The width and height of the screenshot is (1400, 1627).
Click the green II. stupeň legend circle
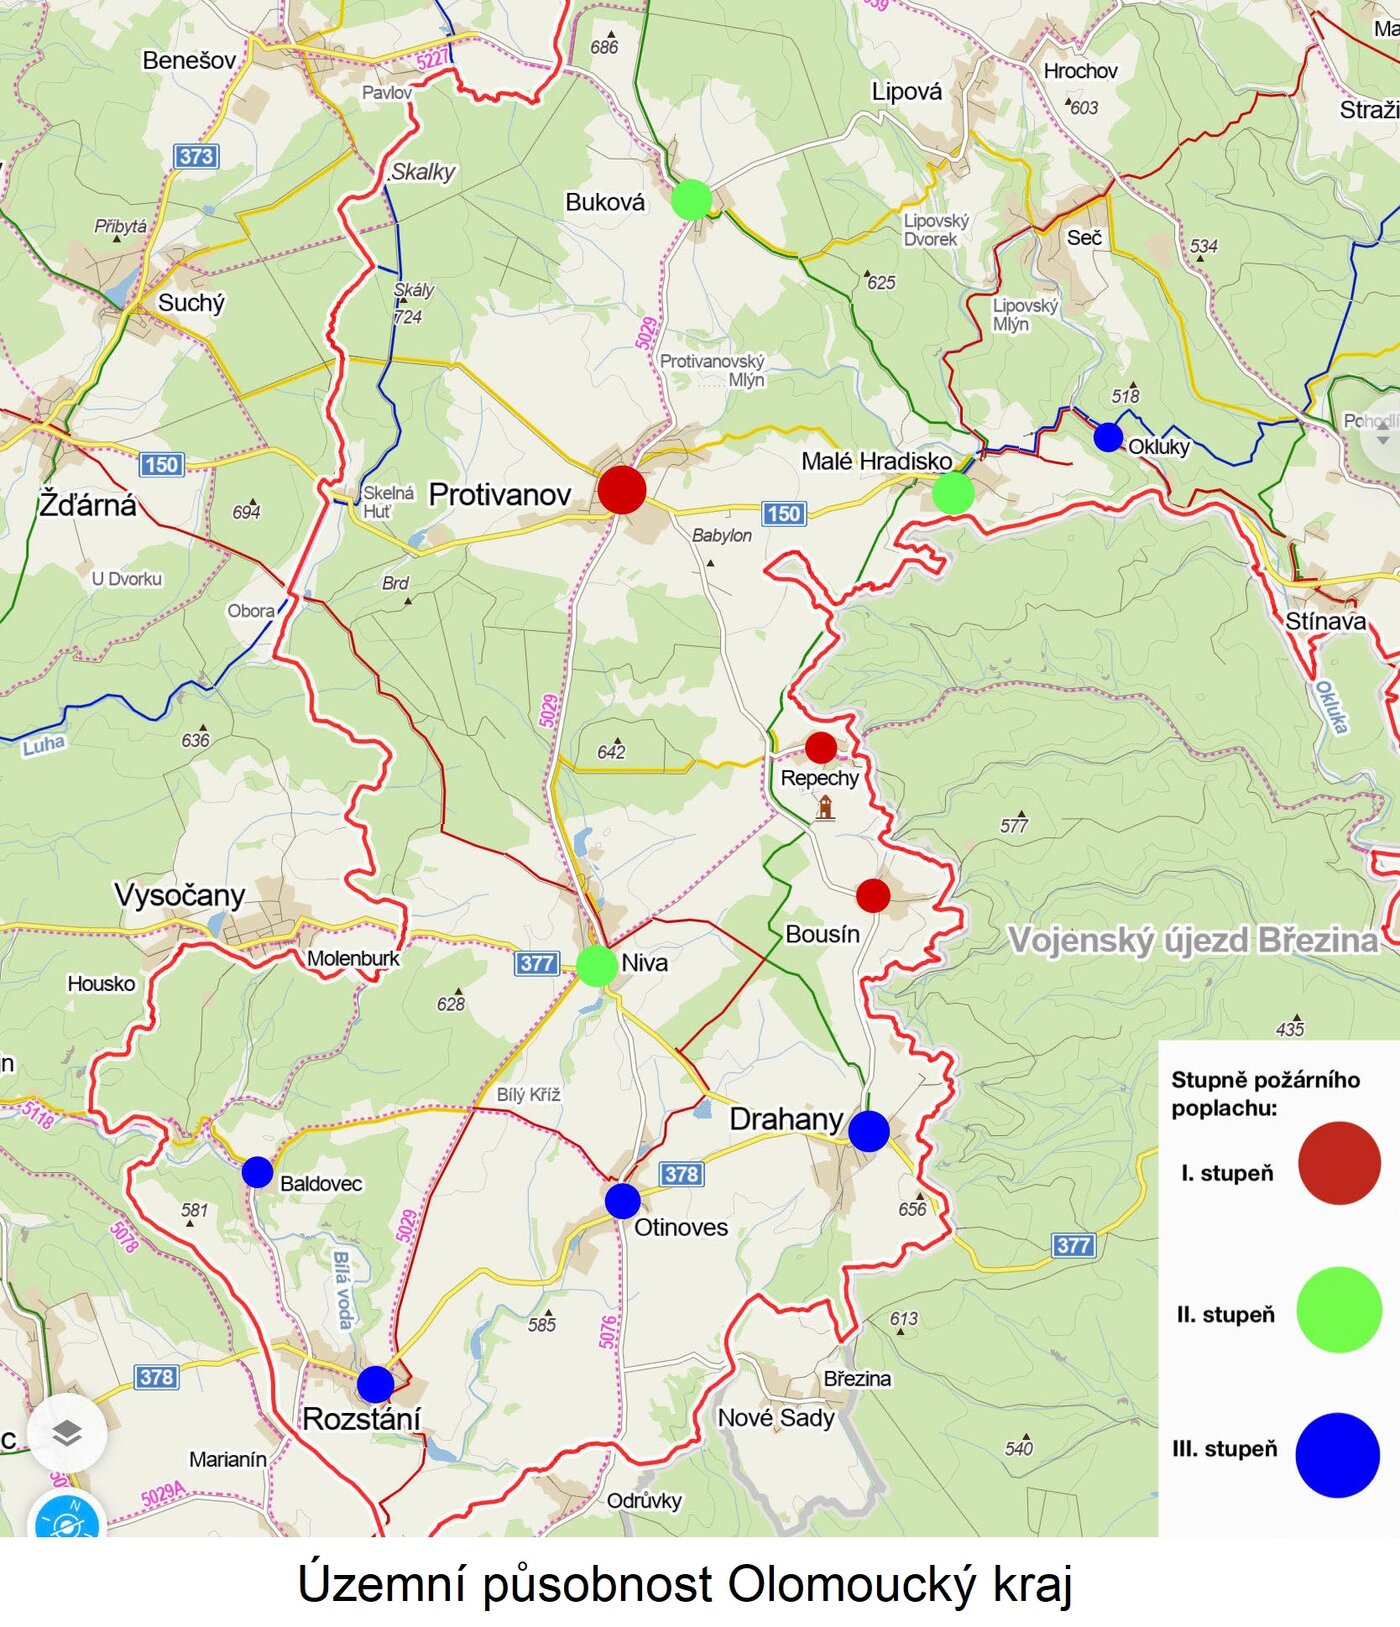pos(1339,1309)
